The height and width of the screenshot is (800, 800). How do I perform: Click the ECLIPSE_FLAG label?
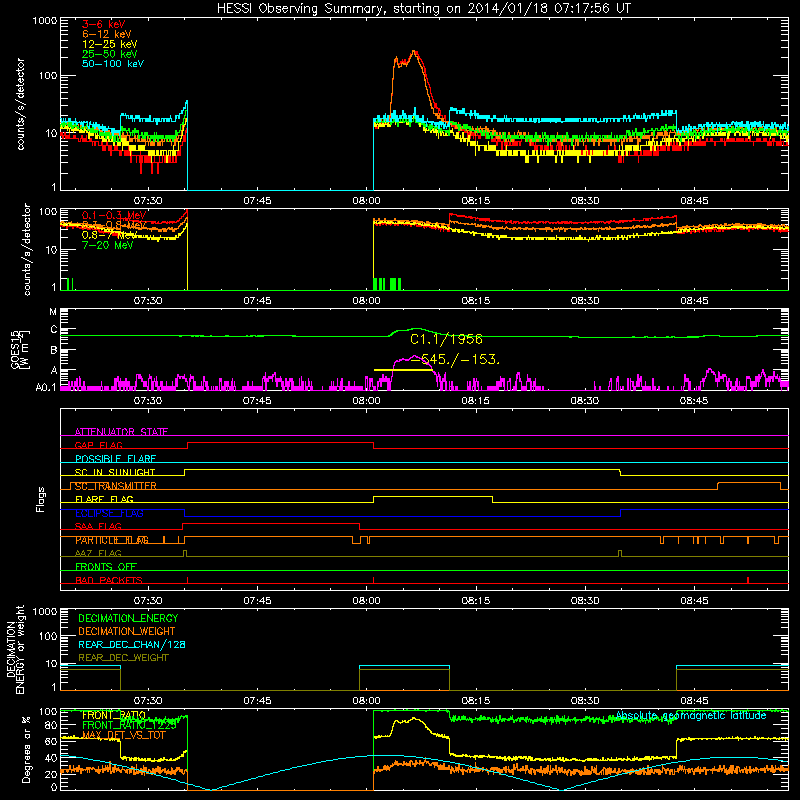pos(109,513)
